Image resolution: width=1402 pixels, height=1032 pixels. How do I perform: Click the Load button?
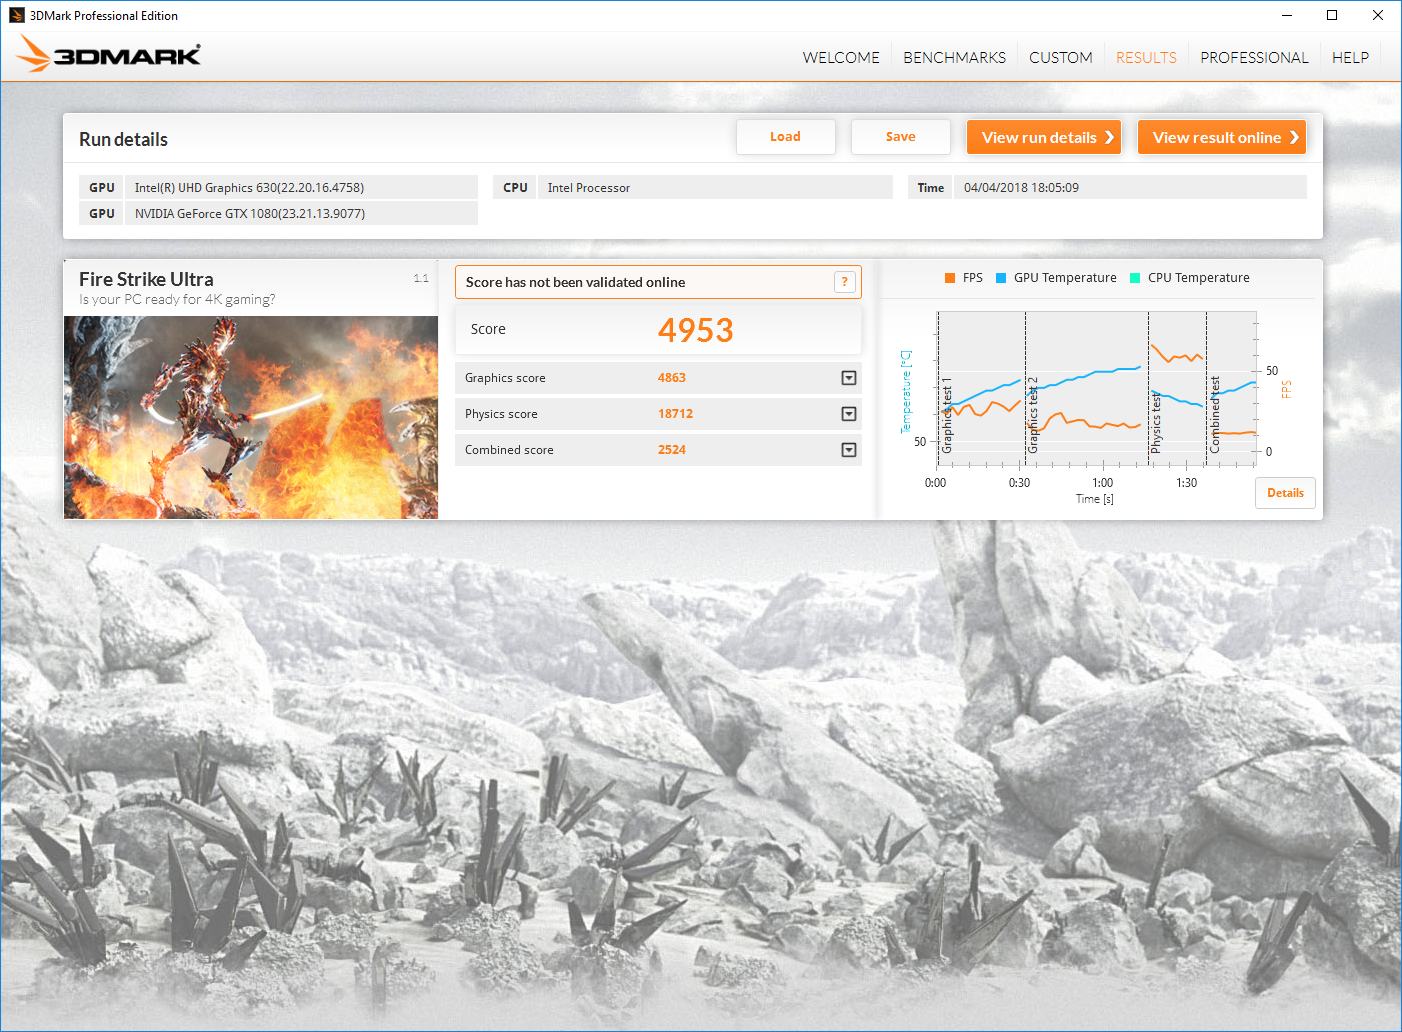point(786,137)
